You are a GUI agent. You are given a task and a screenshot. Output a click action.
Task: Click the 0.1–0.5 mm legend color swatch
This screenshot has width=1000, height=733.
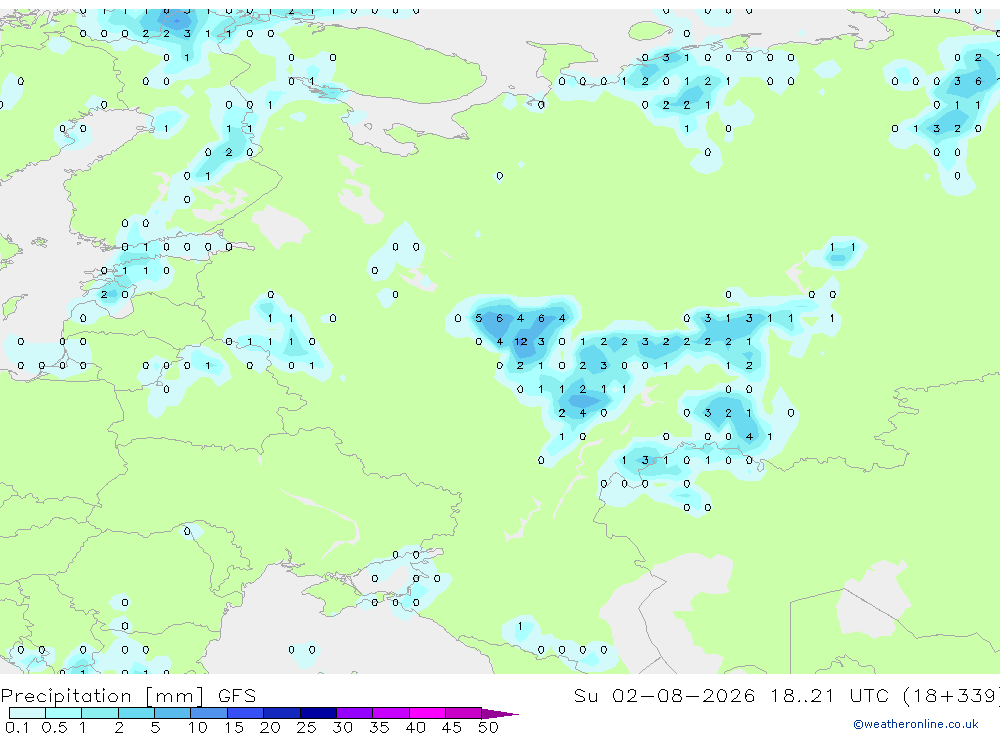[27, 713]
